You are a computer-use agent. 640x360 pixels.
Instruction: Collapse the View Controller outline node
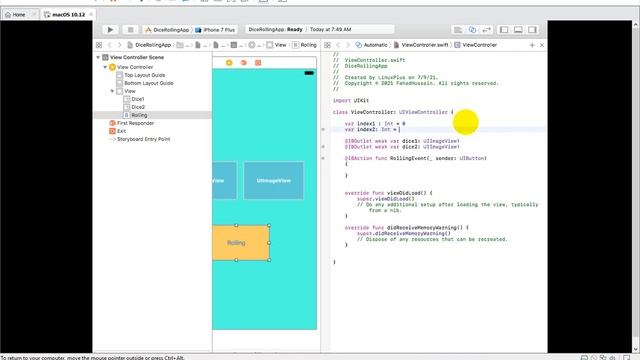[x=105, y=67]
